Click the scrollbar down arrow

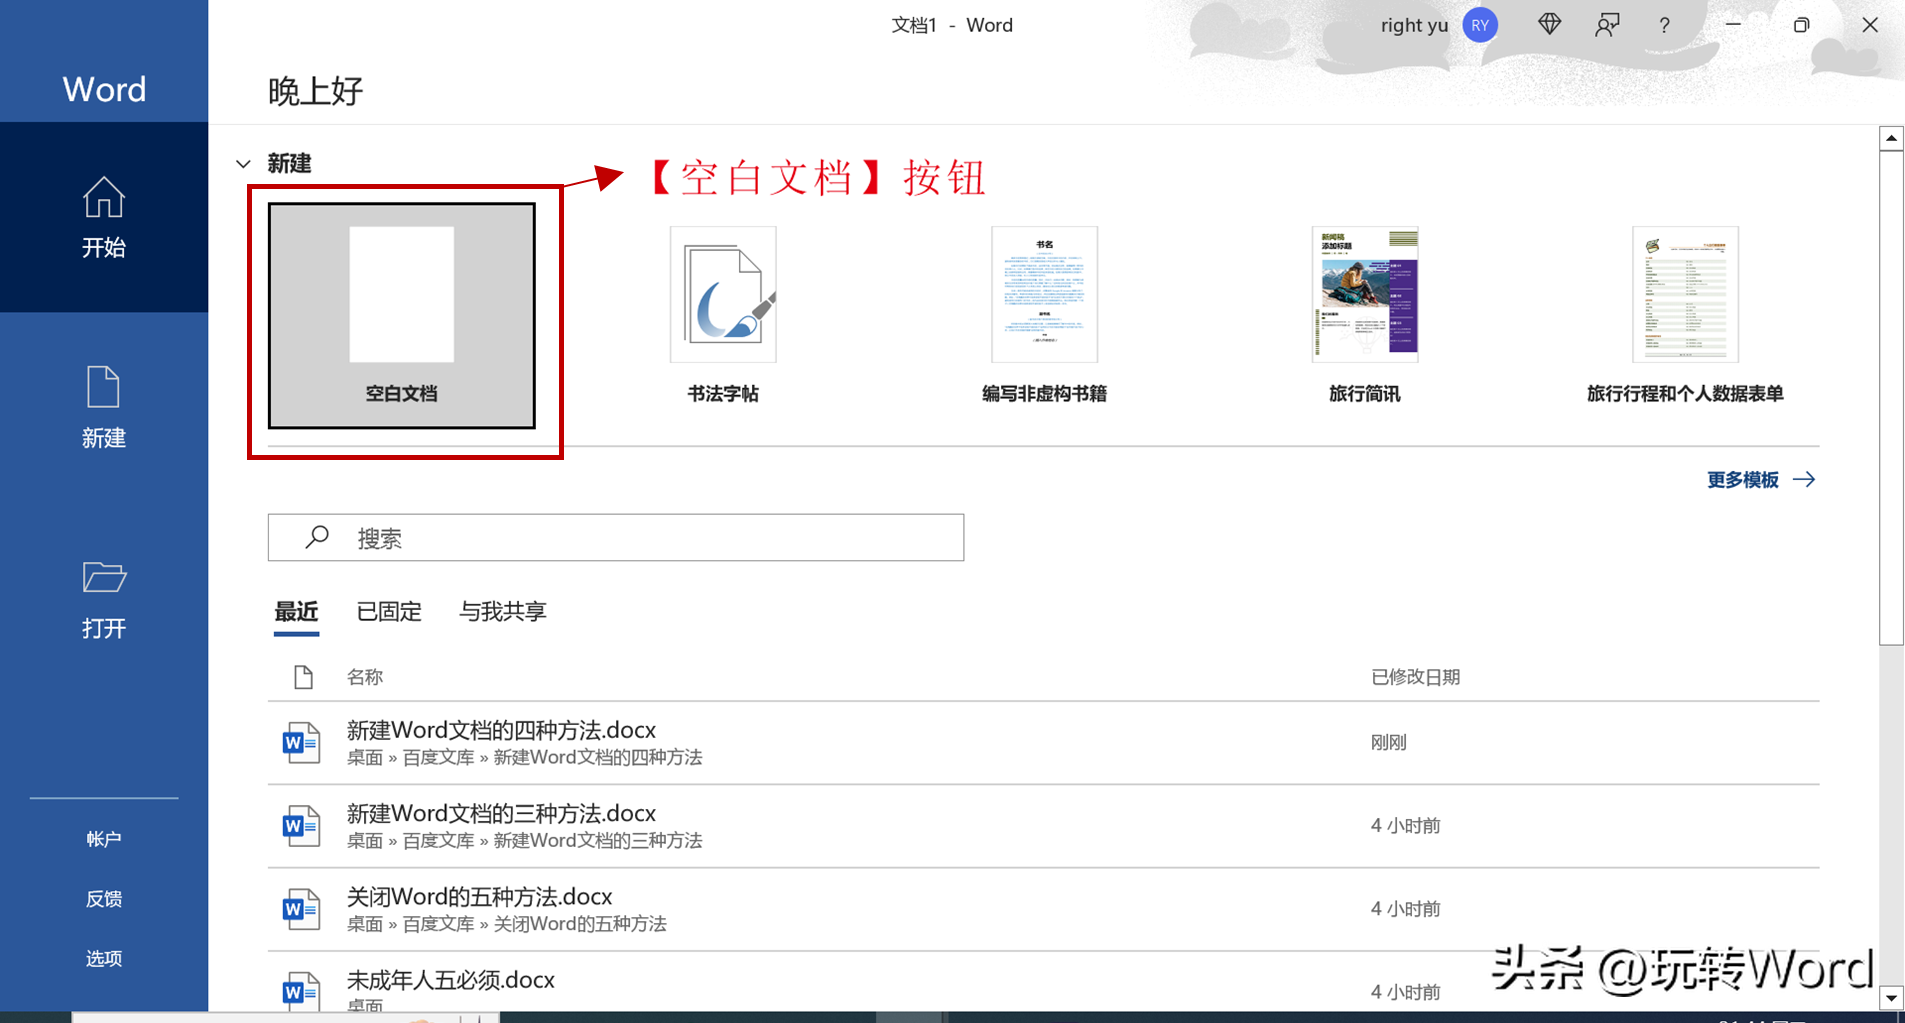(x=1891, y=998)
